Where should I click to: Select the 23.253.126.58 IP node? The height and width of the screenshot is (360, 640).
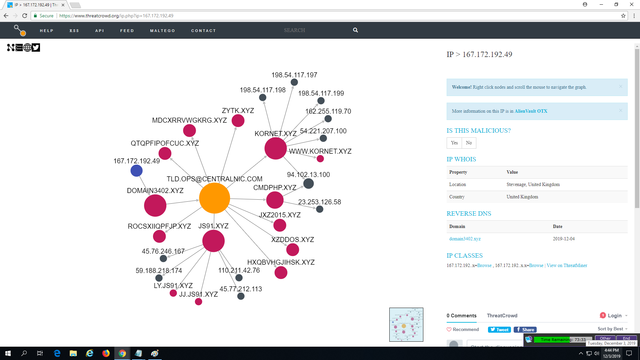[320, 209]
